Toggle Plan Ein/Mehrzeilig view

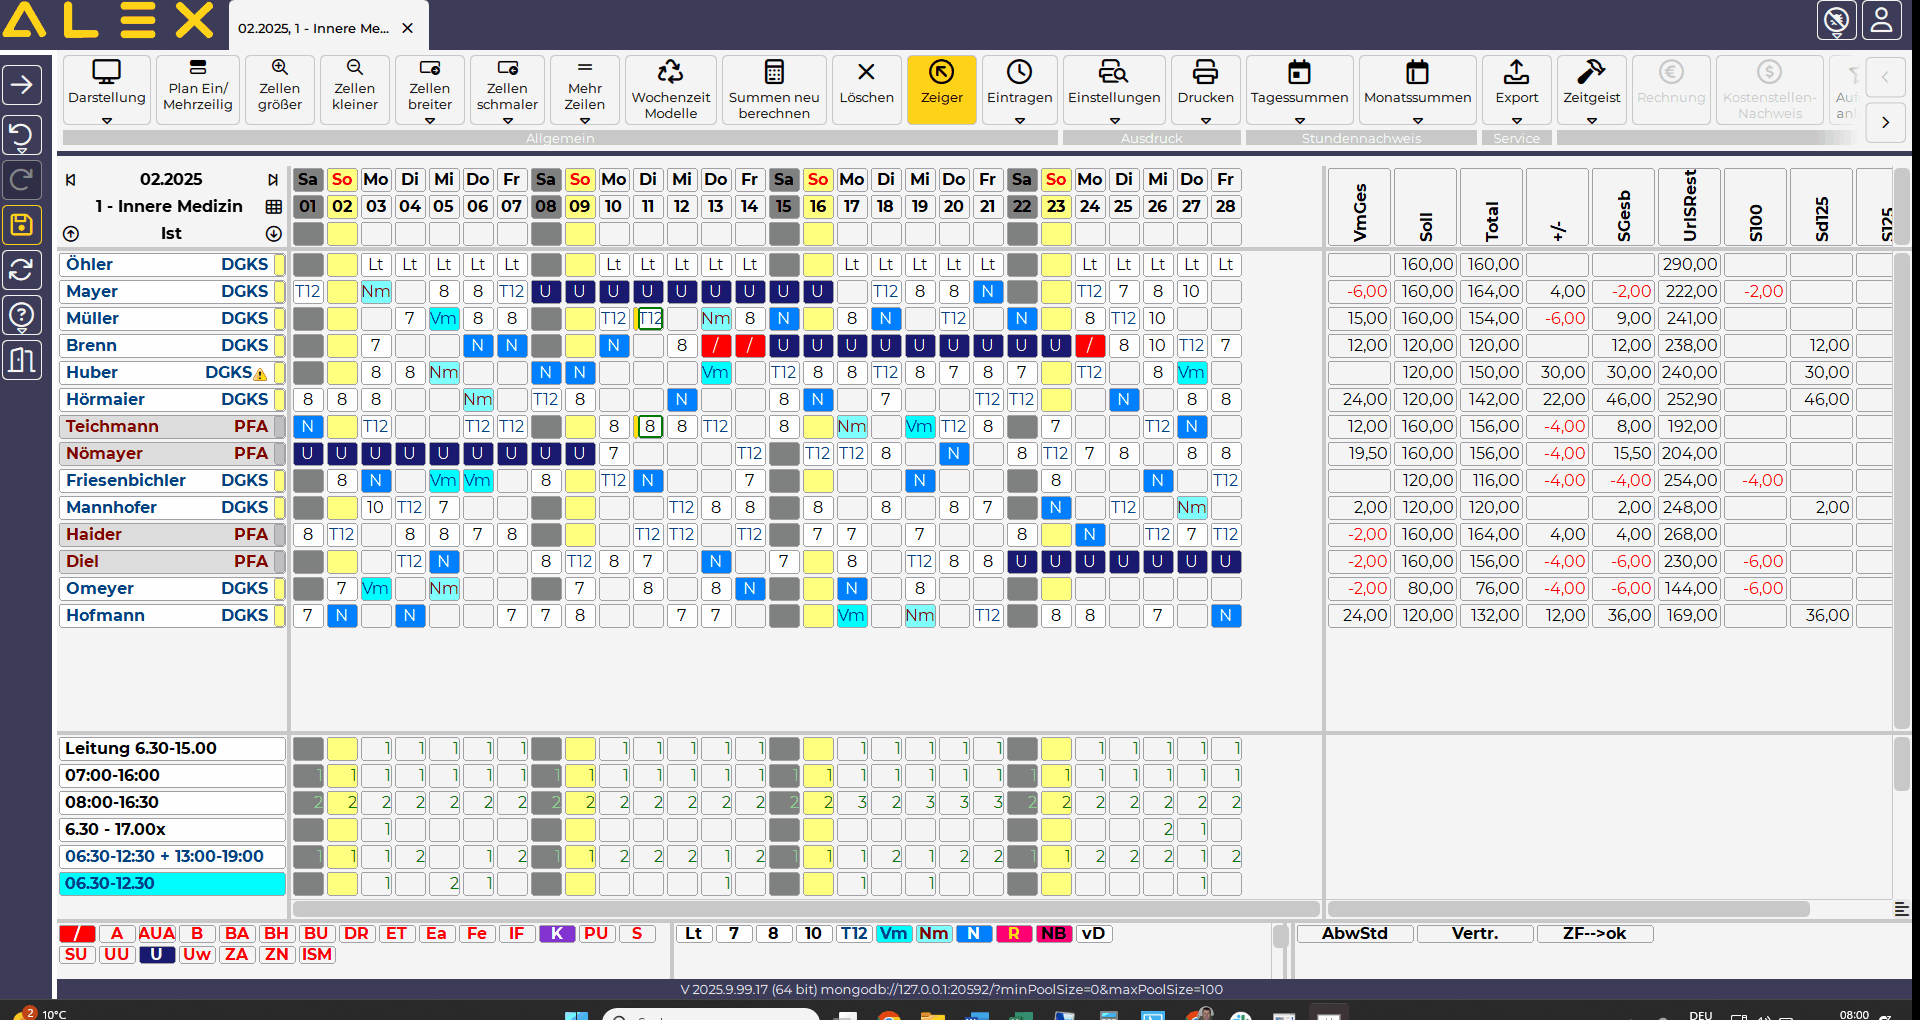[198, 89]
